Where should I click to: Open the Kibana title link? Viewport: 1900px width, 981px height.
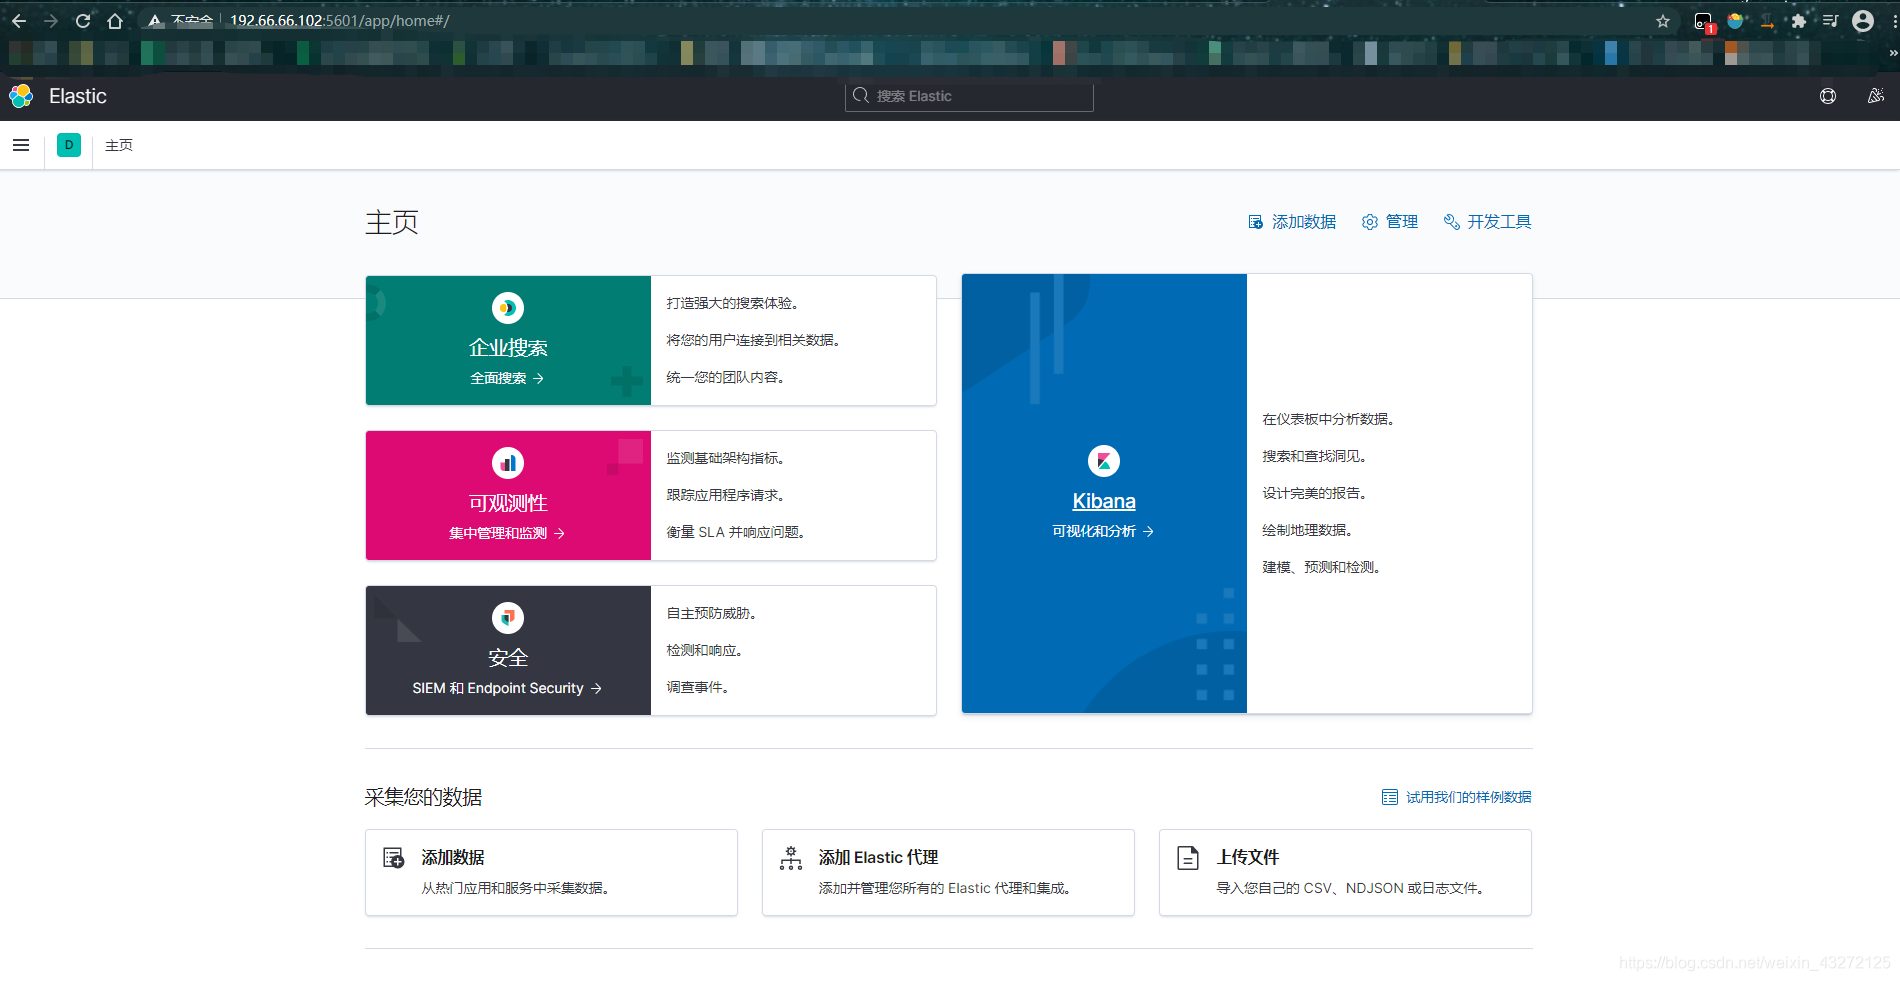1104,501
